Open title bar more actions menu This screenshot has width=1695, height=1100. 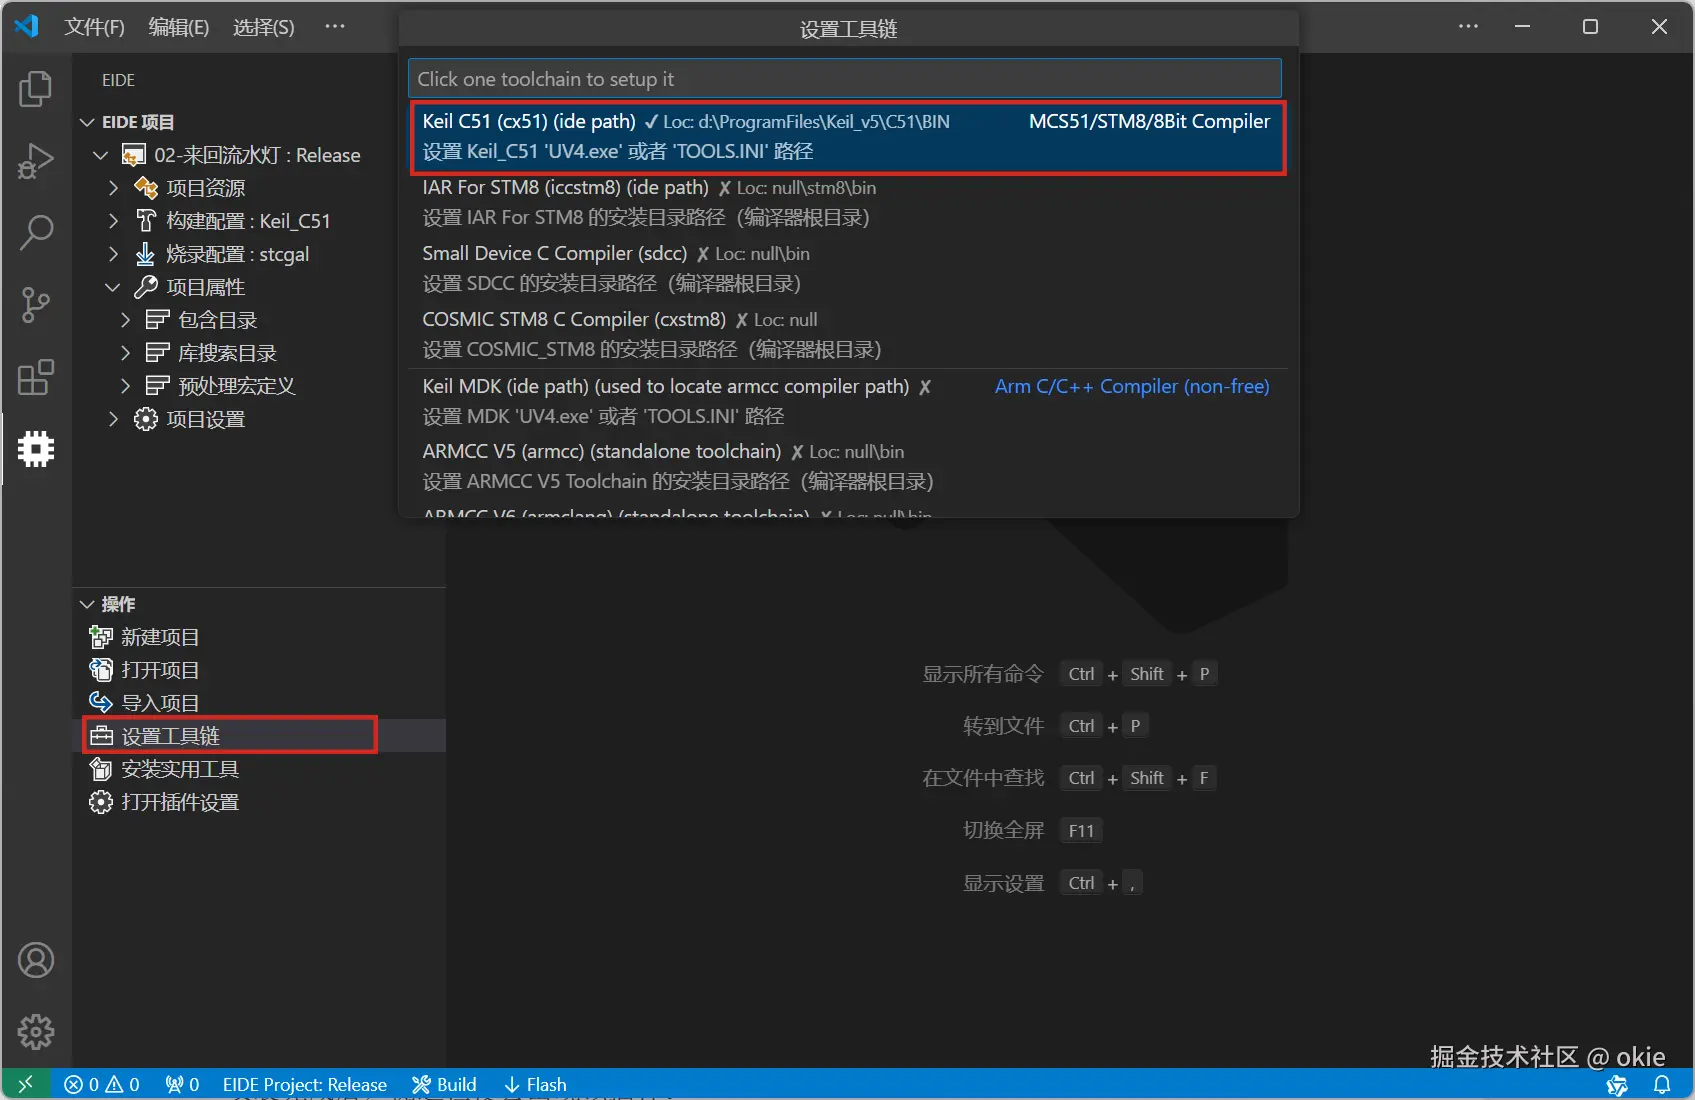[1468, 27]
